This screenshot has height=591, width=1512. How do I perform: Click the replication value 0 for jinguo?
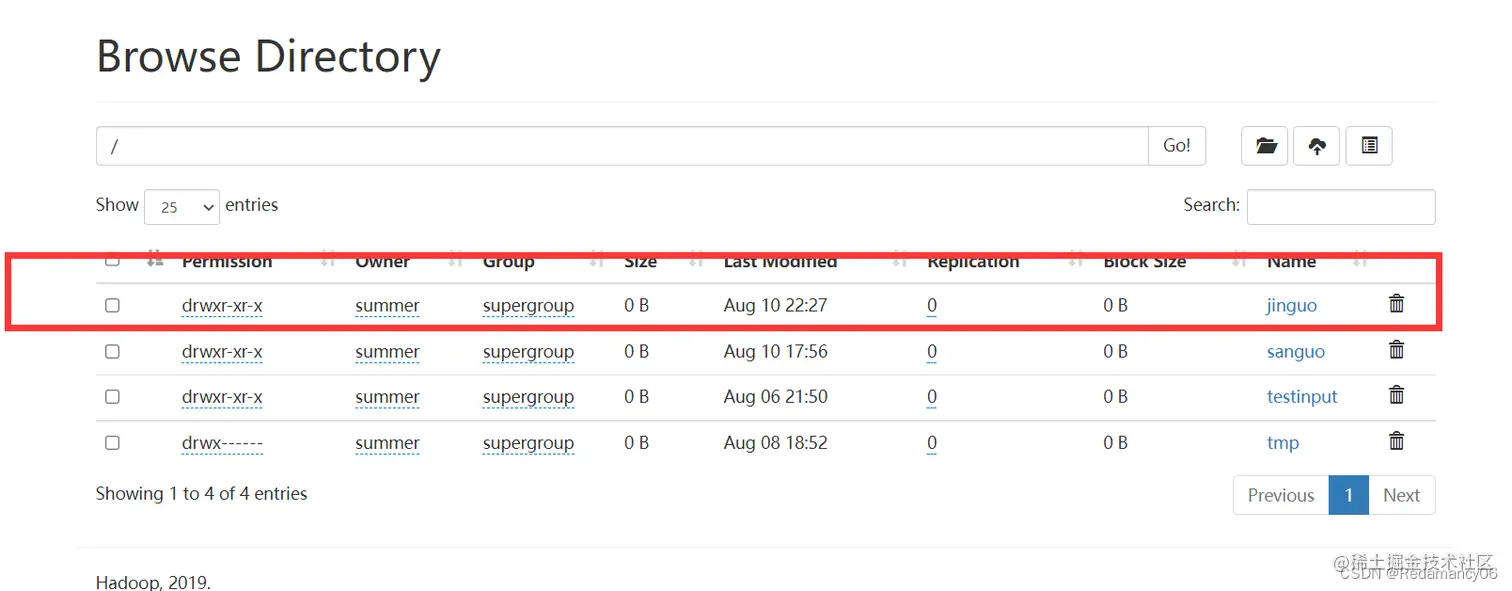(932, 305)
